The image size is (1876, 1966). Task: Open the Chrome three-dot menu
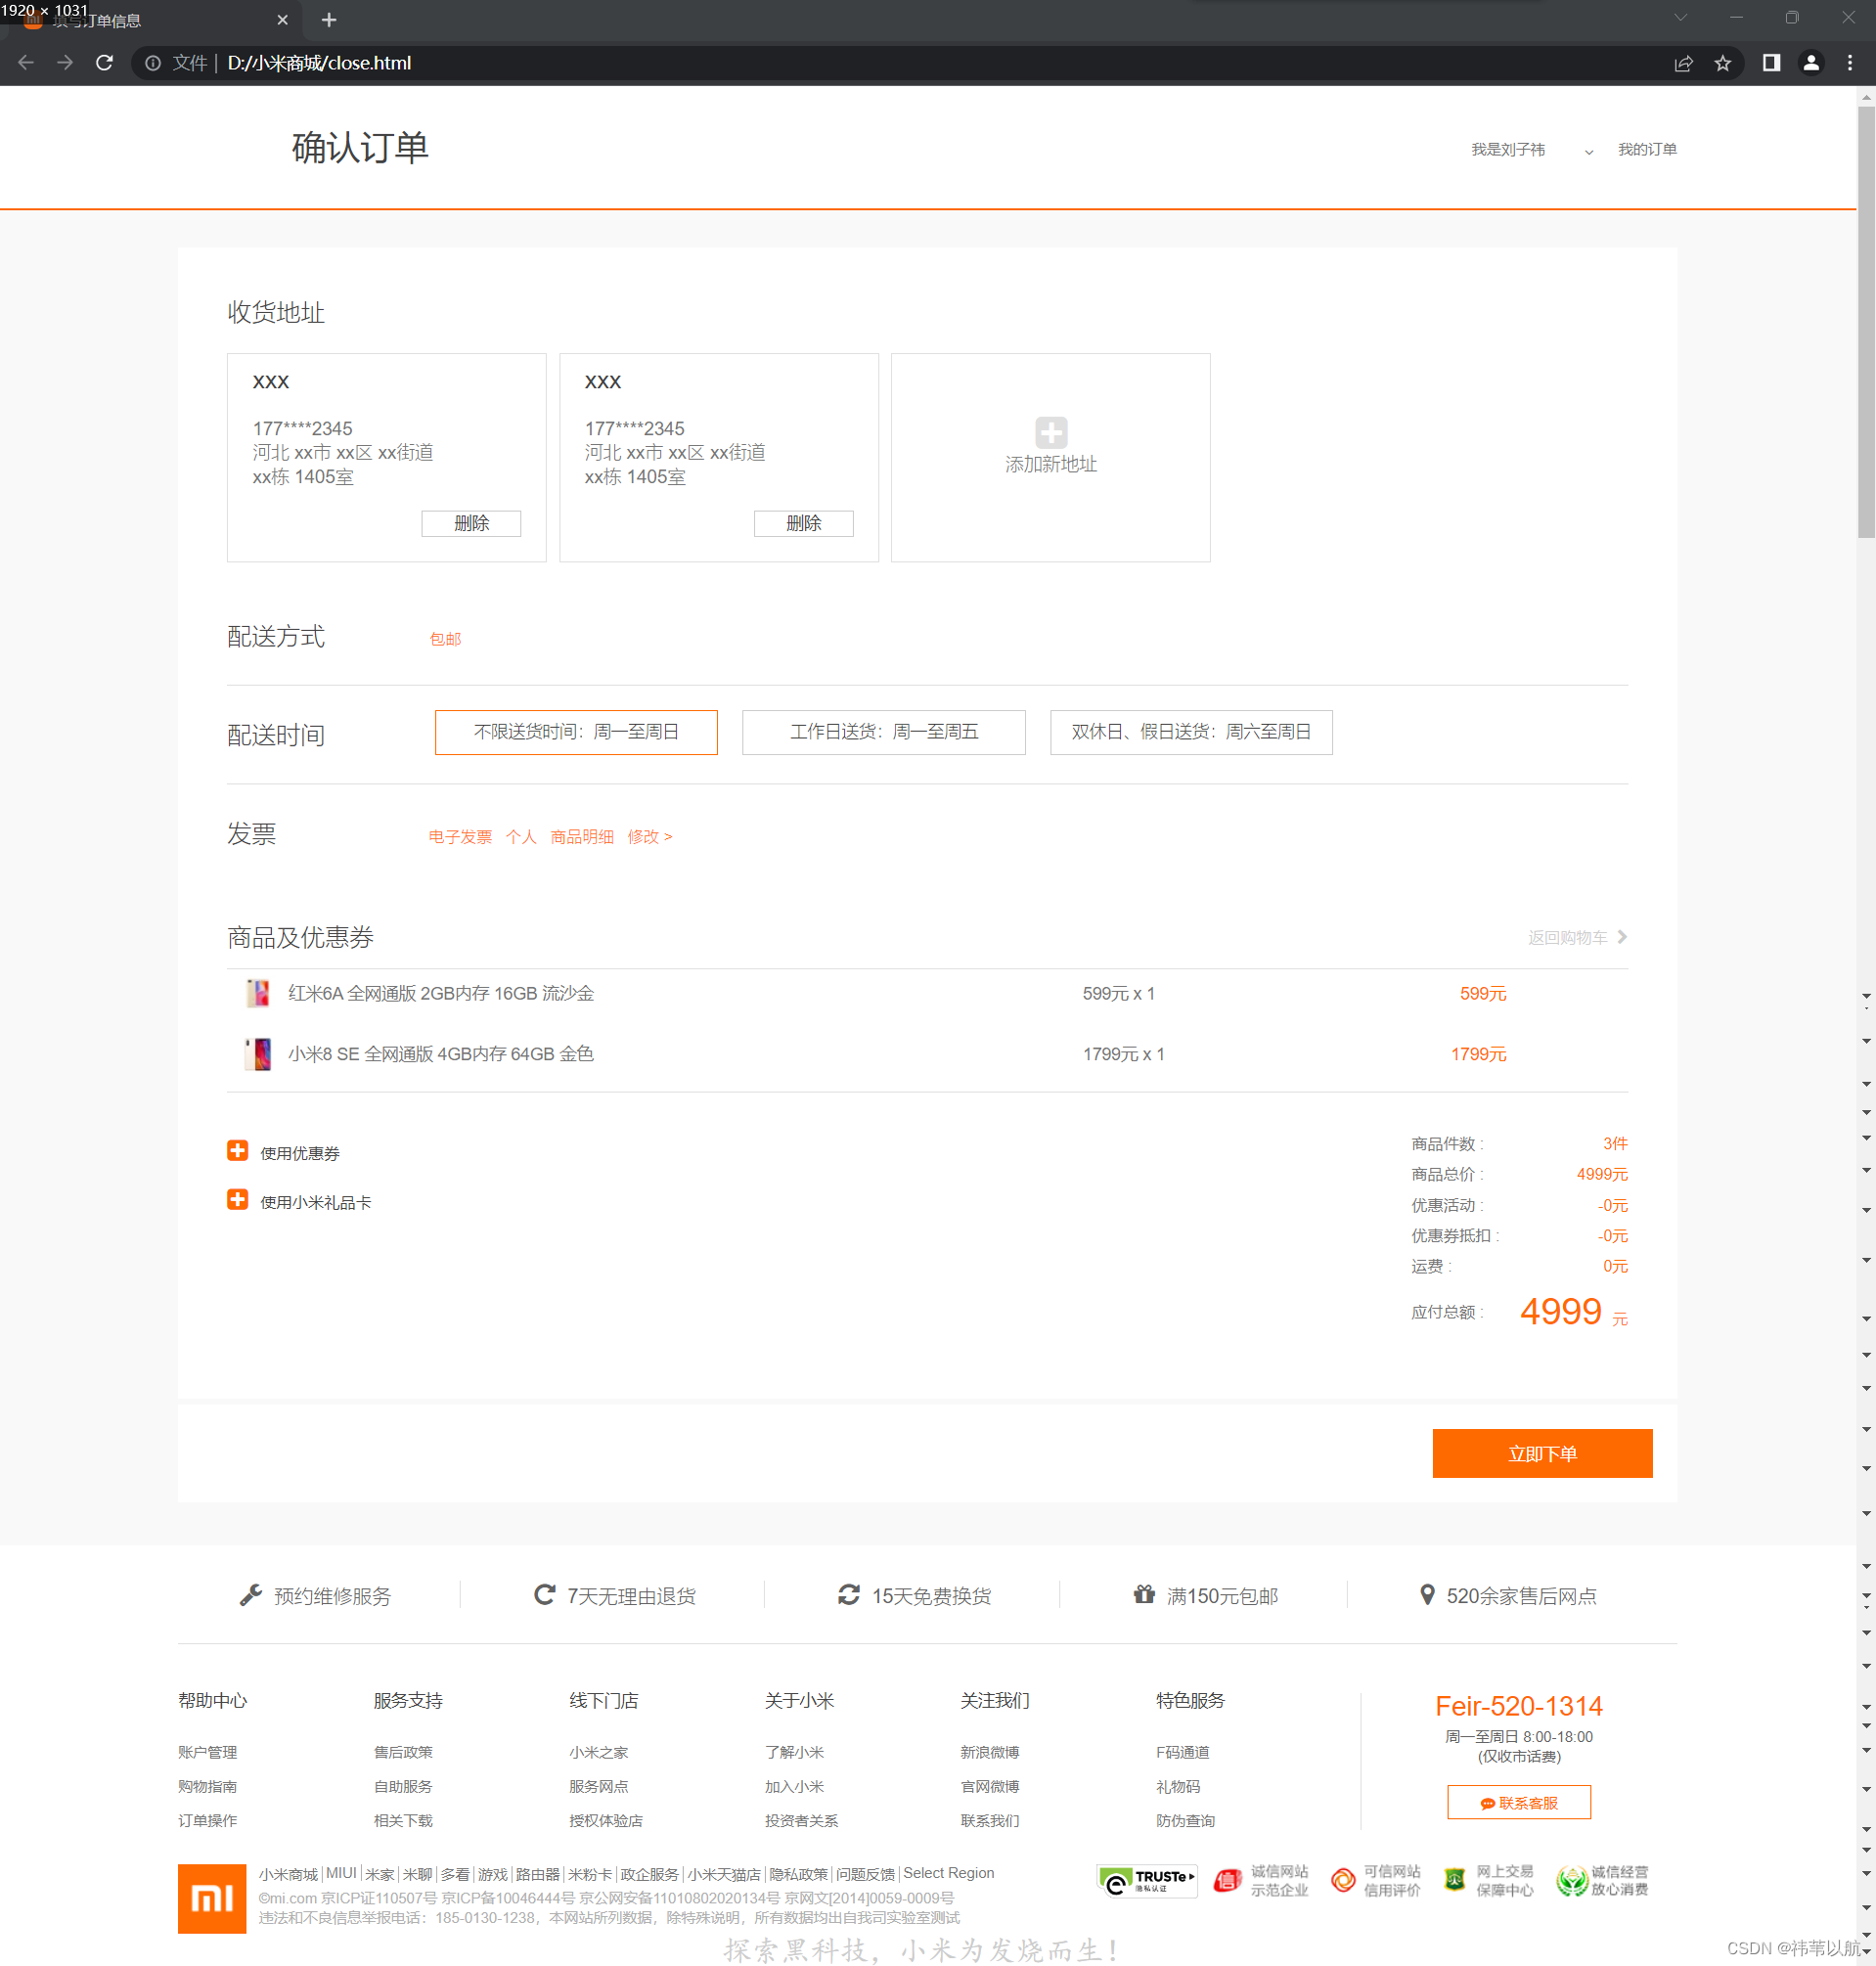pos(1849,63)
